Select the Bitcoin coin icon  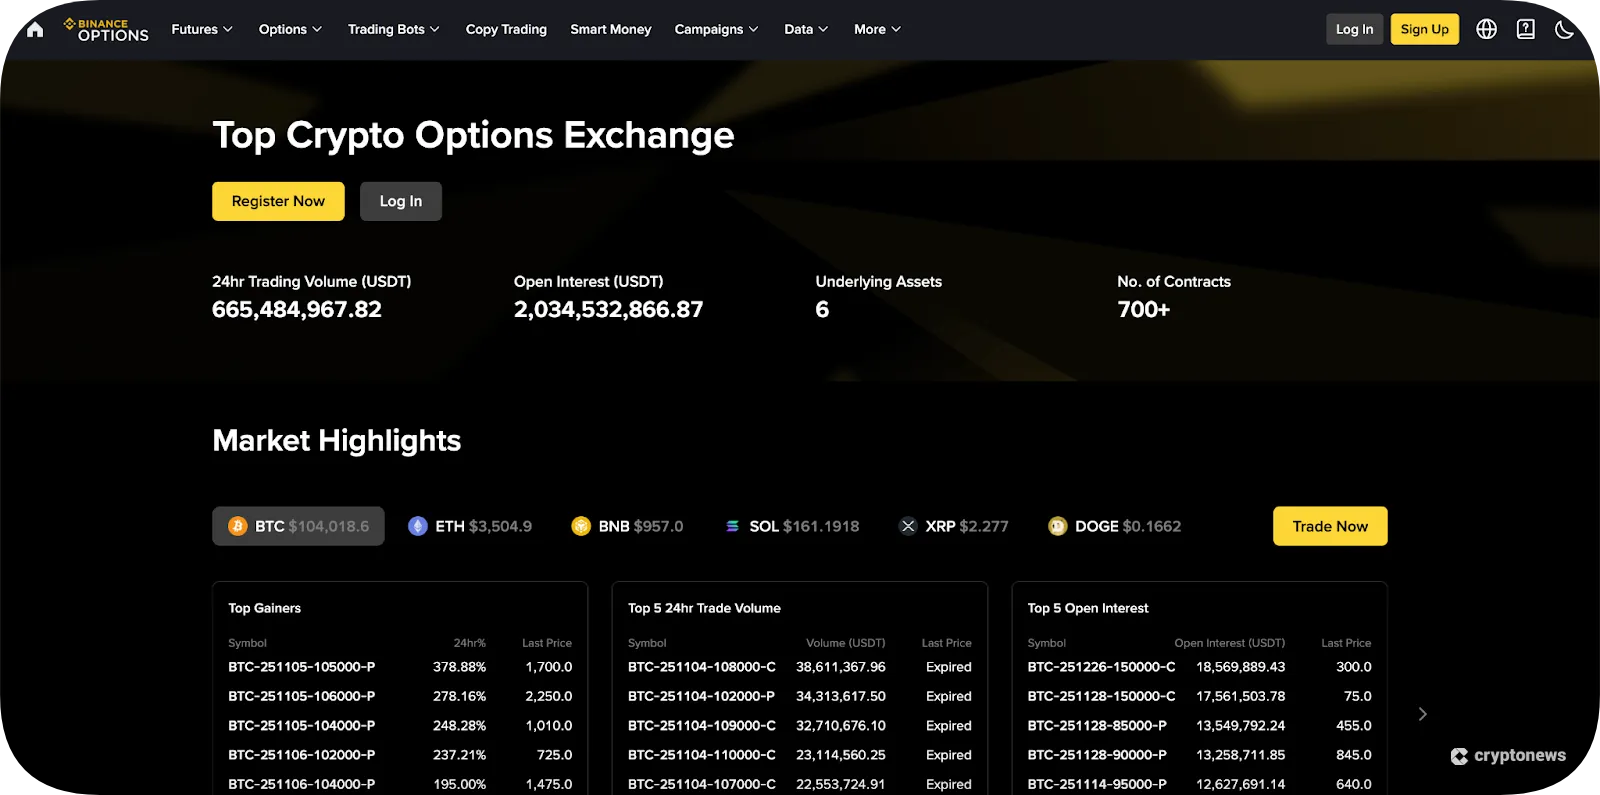click(x=238, y=526)
